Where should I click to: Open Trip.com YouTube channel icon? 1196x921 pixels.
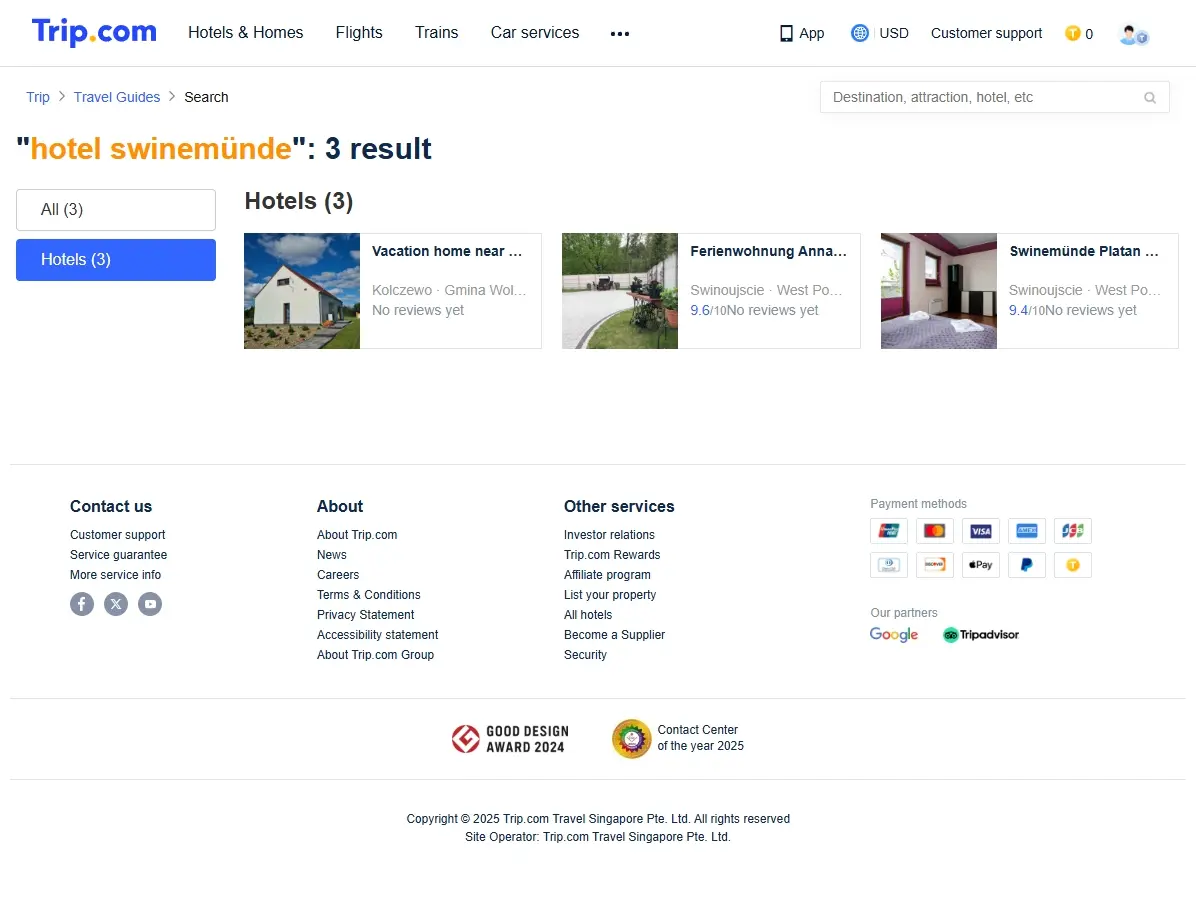pos(150,604)
